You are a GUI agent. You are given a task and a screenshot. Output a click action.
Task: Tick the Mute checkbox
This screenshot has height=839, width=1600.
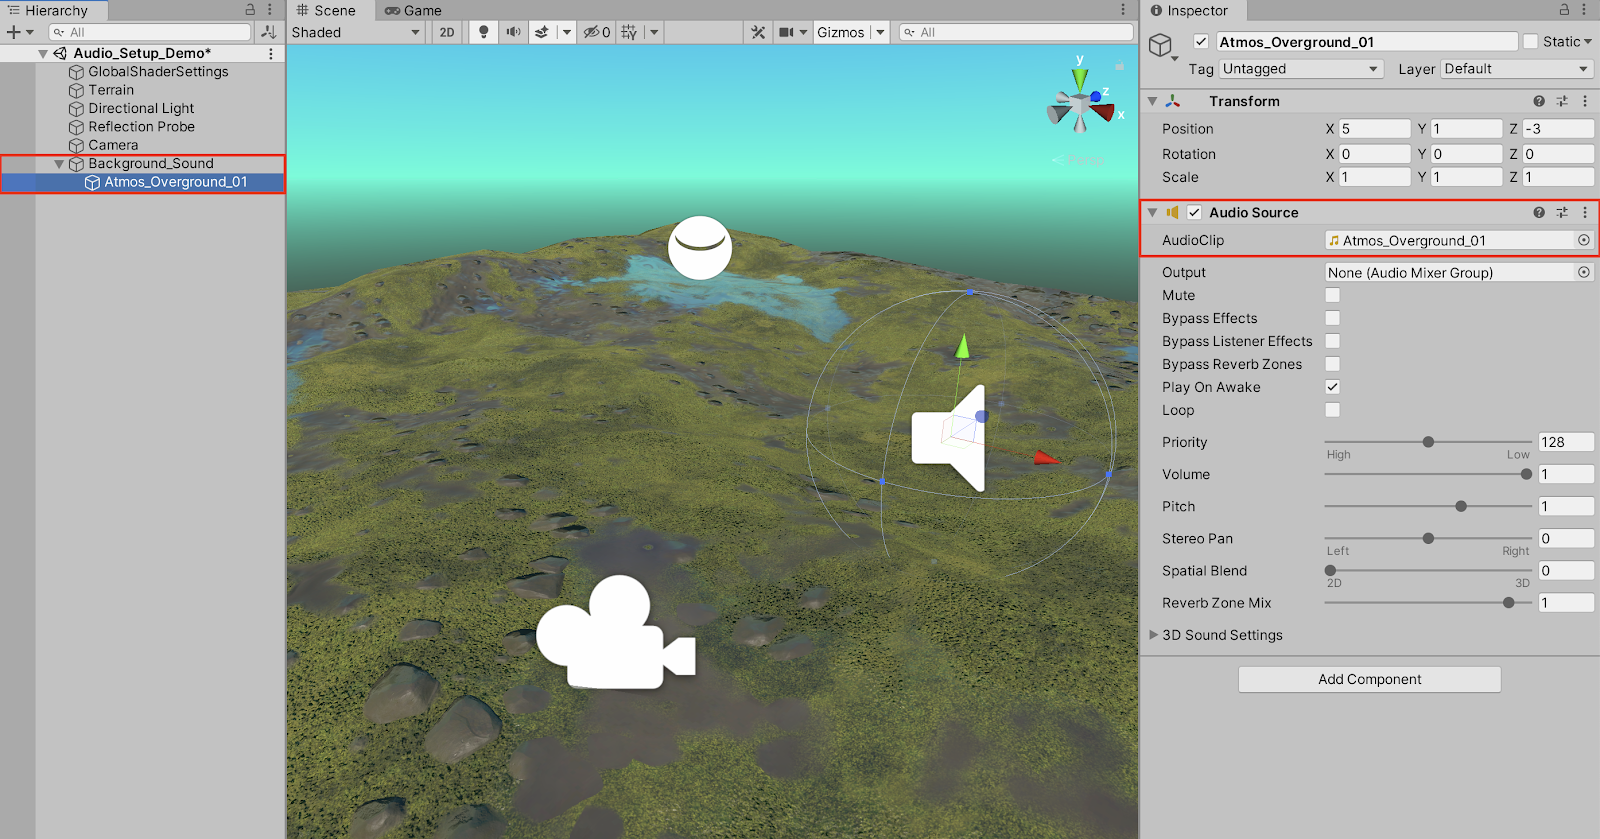(x=1332, y=295)
